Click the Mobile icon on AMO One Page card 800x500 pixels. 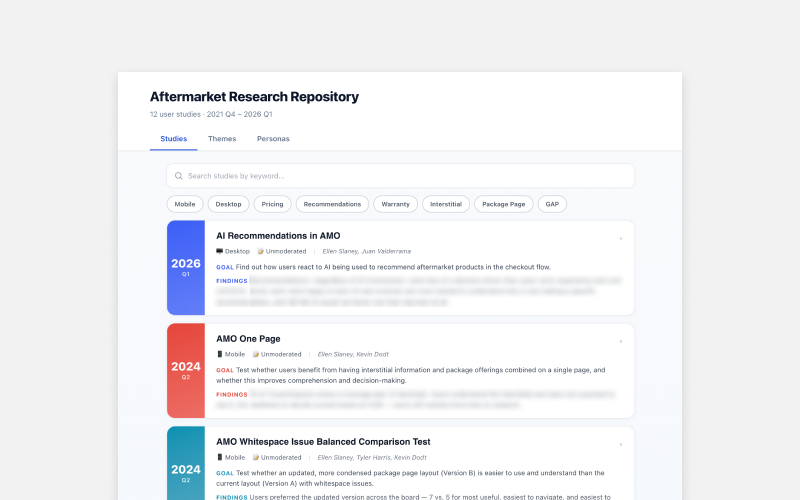coord(220,354)
